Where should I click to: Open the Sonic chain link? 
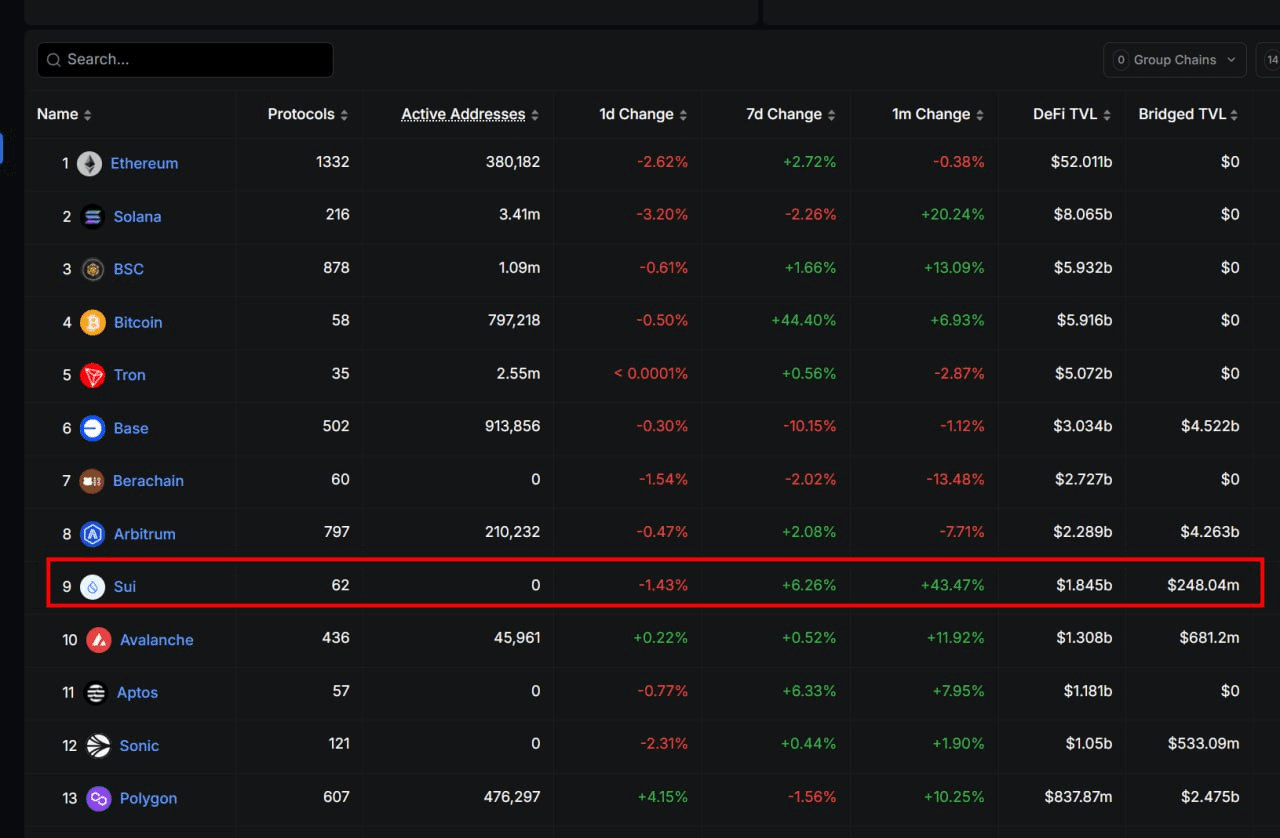point(139,746)
